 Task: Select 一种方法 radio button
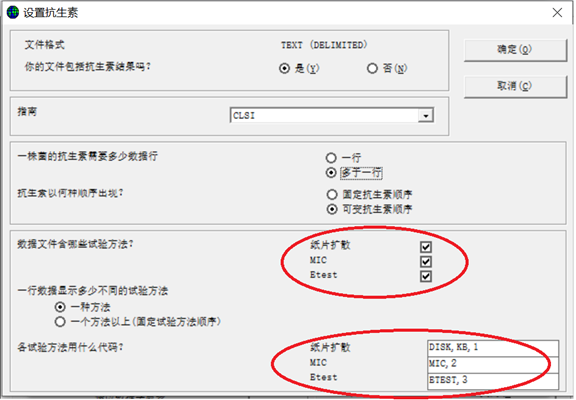coord(60,307)
